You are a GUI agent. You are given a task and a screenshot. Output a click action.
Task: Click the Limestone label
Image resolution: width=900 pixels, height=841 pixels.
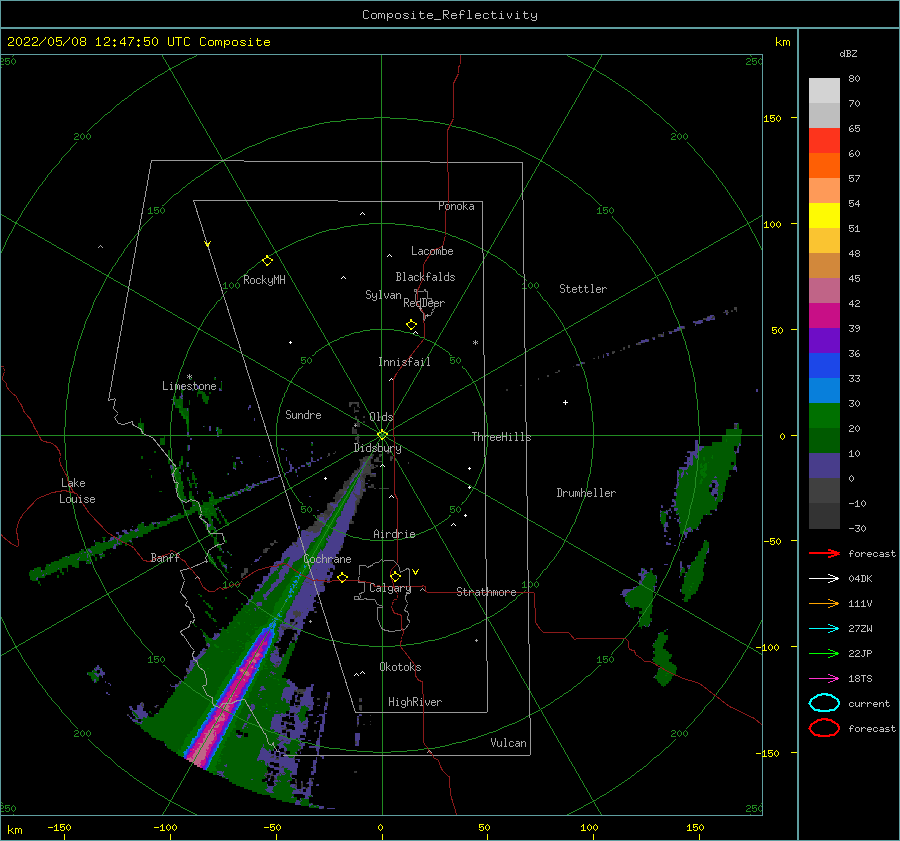189,386
